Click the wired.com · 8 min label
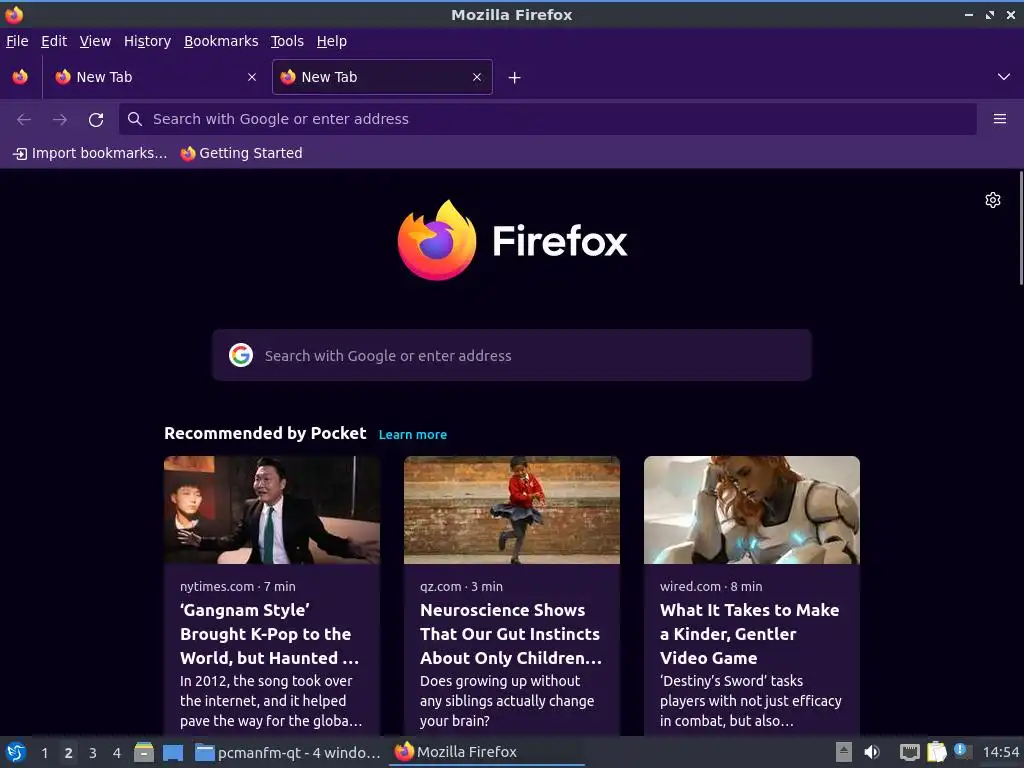The image size is (1024, 768). (711, 586)
